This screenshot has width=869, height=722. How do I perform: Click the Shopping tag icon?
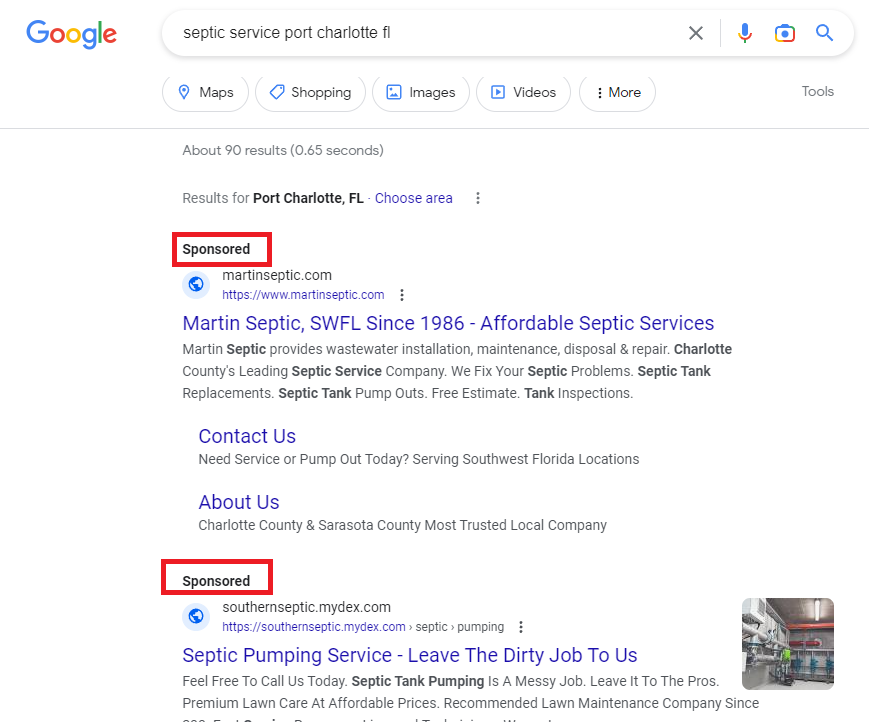[277, 92]
